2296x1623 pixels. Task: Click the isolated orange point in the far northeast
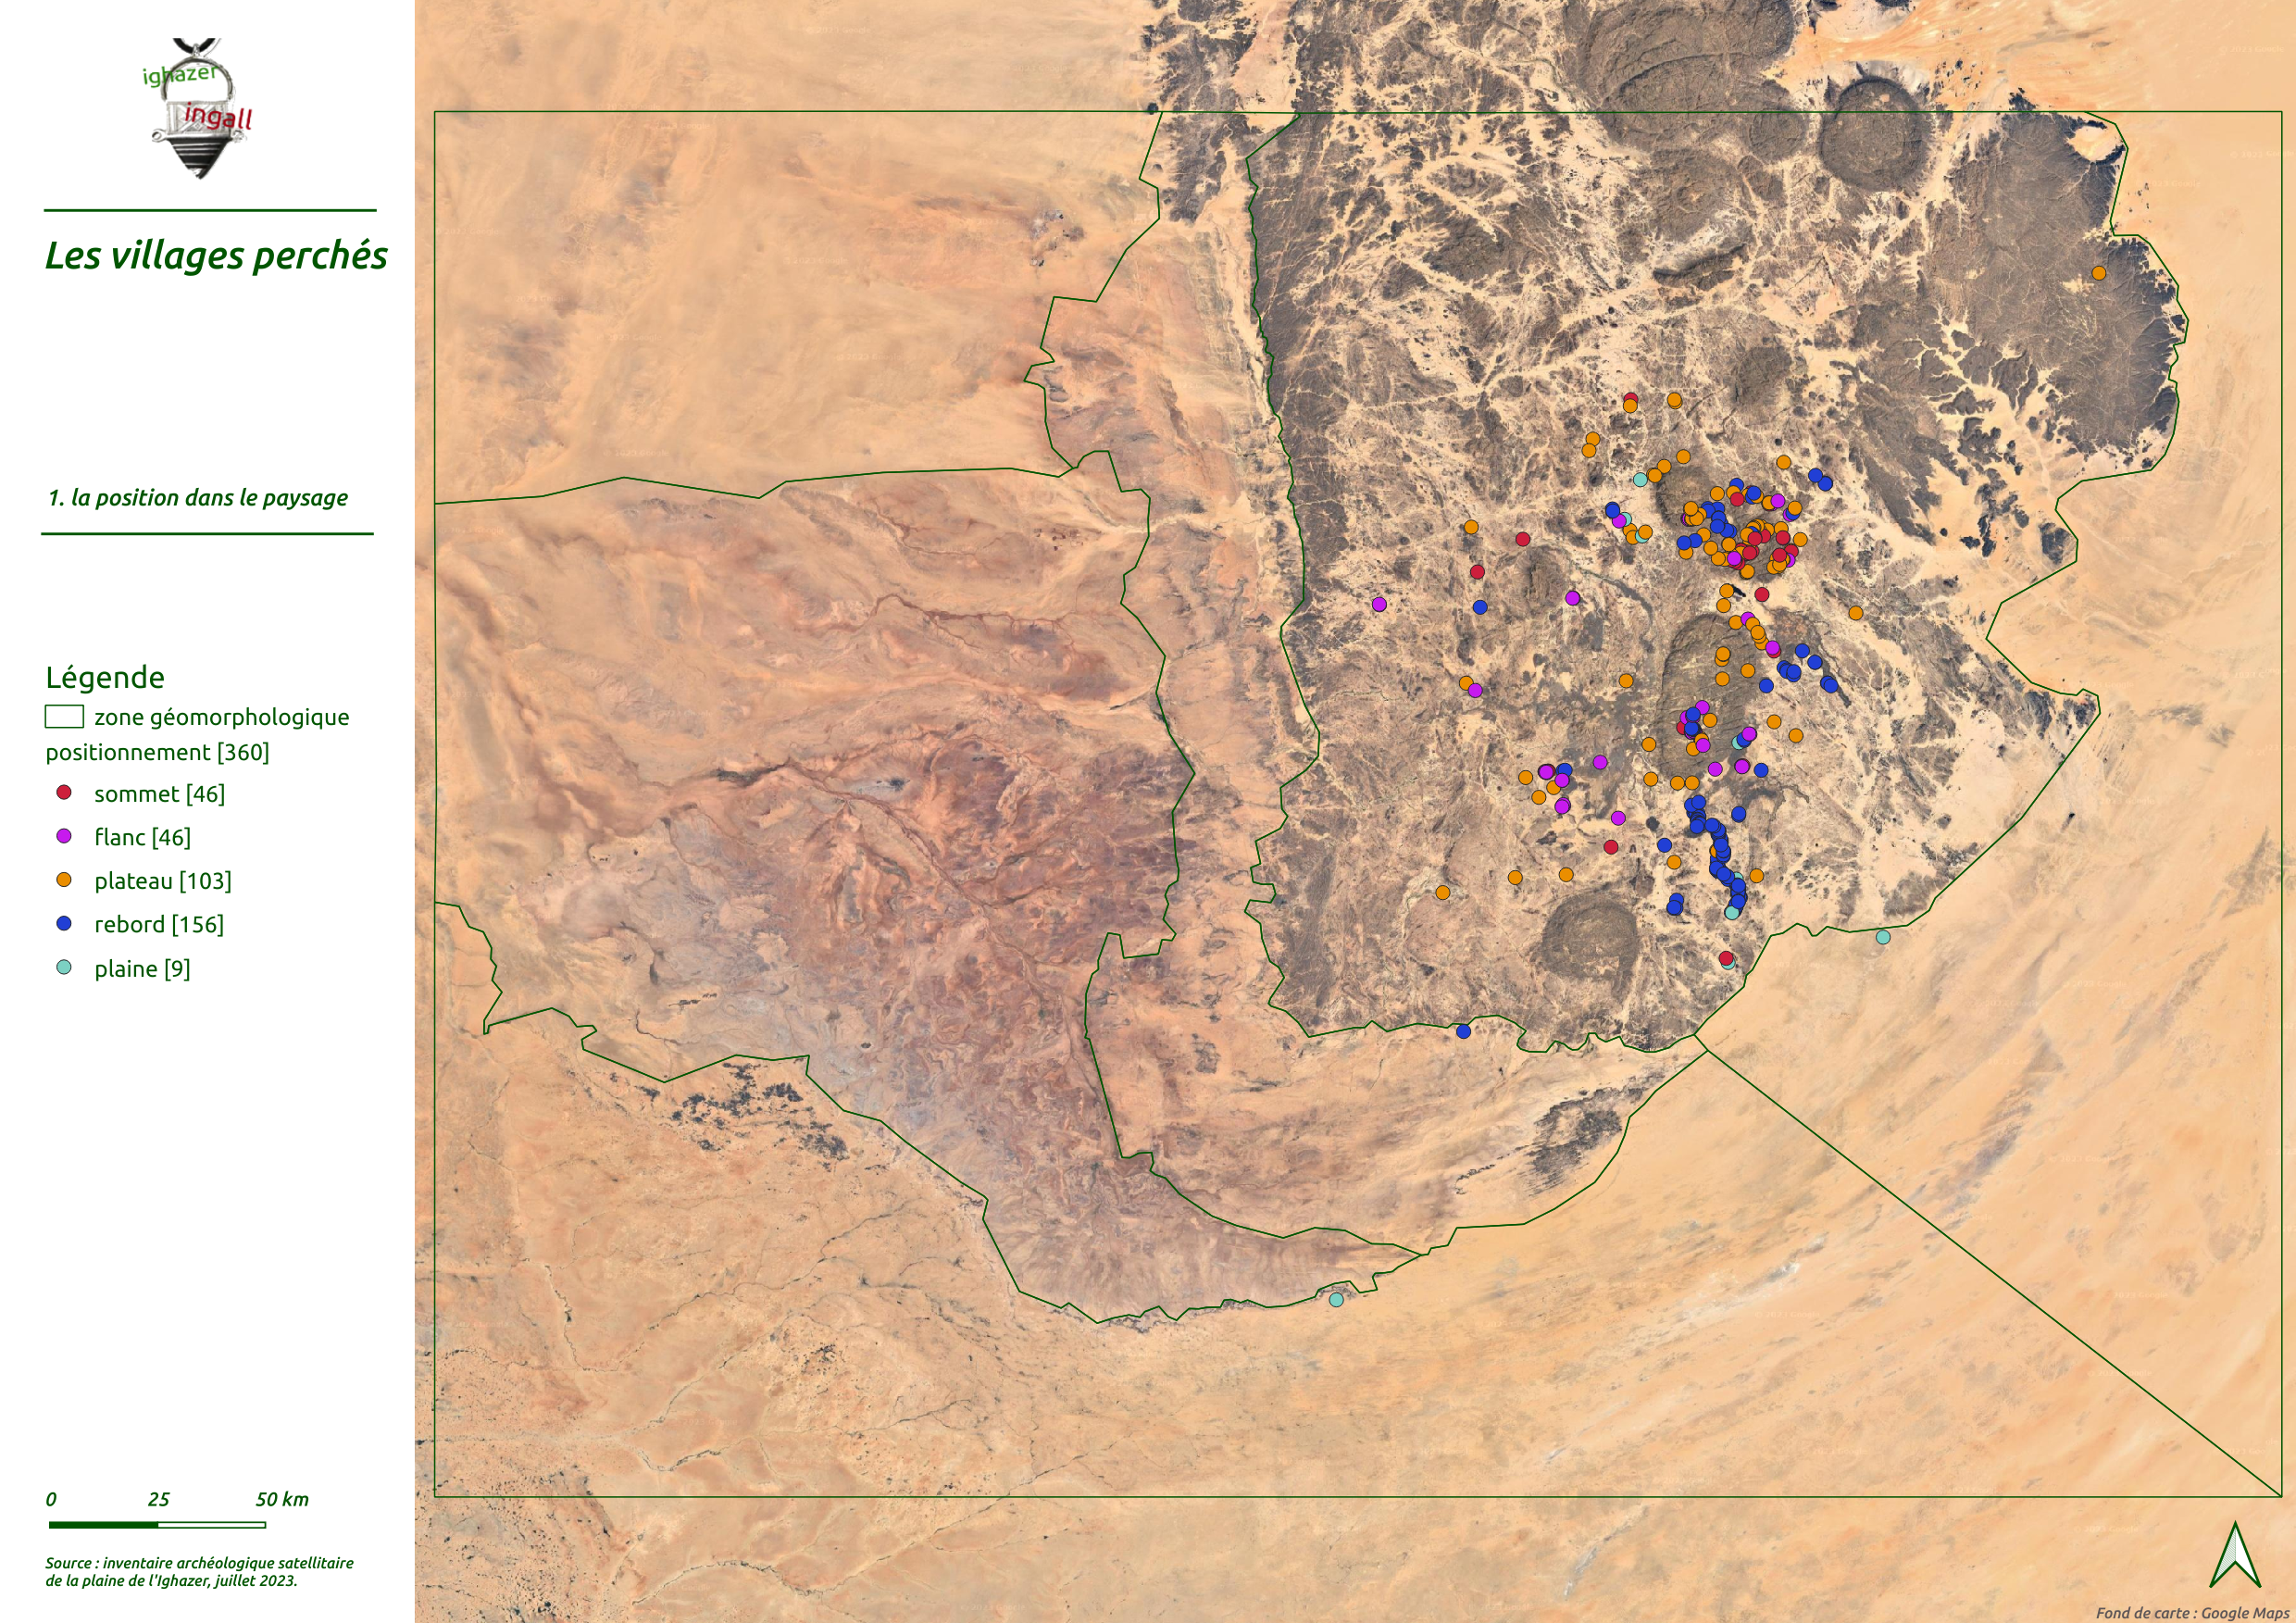[2099, 273]
